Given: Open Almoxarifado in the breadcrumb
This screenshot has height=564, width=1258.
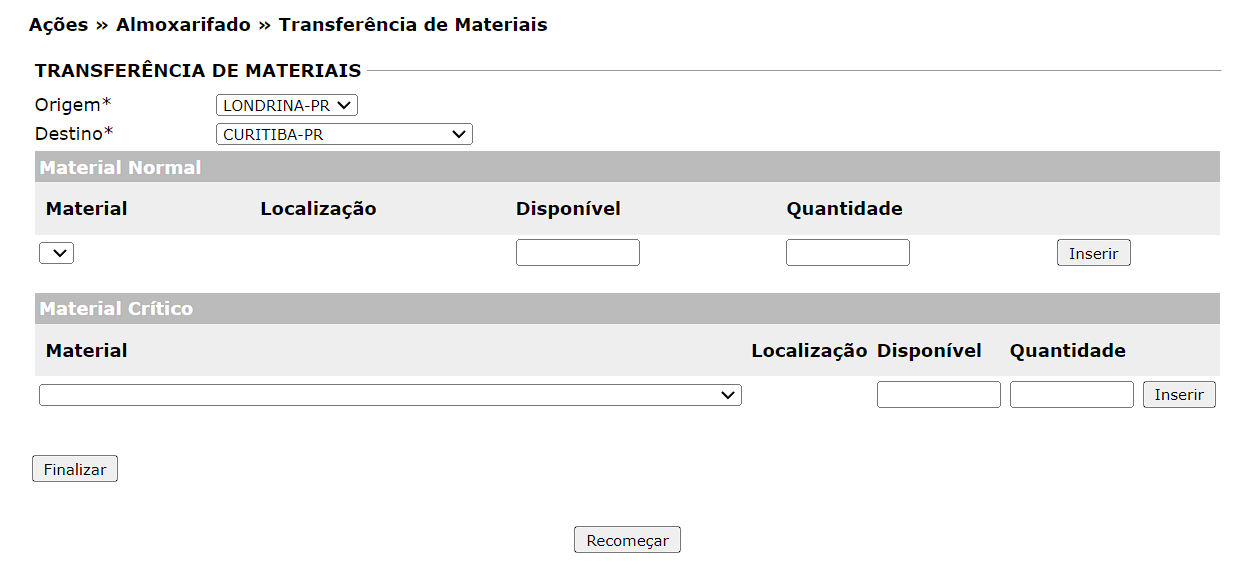Looking at the screenshot, I should pyautogui.click(x=183, y=25).
